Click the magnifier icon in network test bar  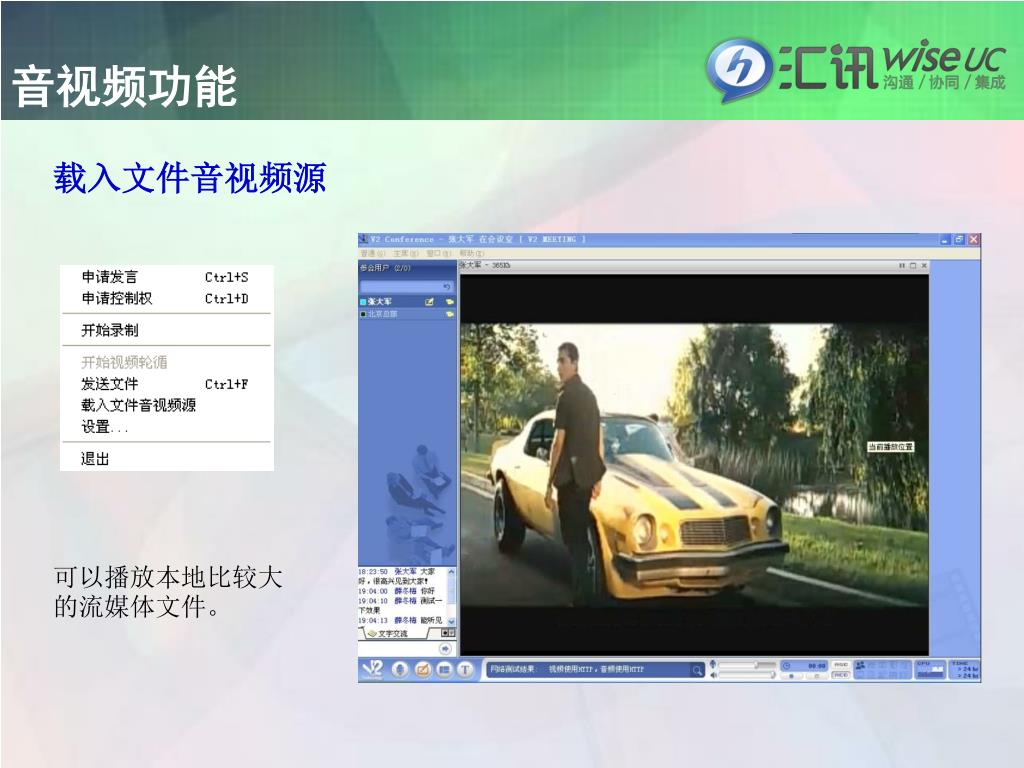pyautogui.click(x=697, y=670)
